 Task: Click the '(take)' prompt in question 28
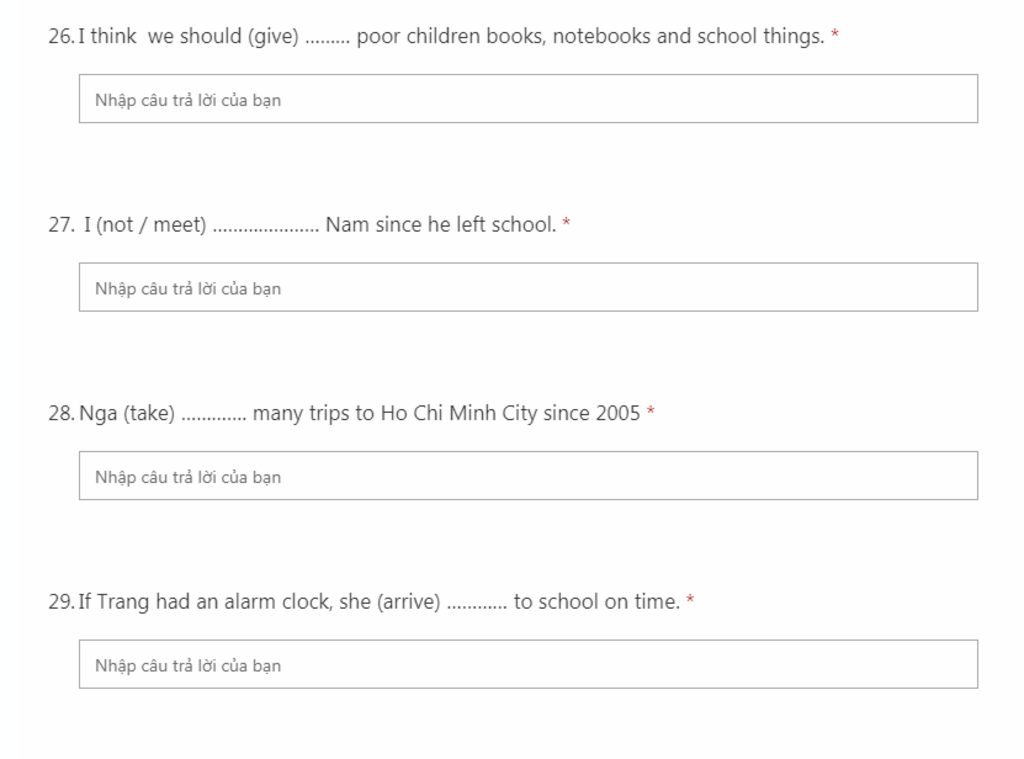click(150, 413)
